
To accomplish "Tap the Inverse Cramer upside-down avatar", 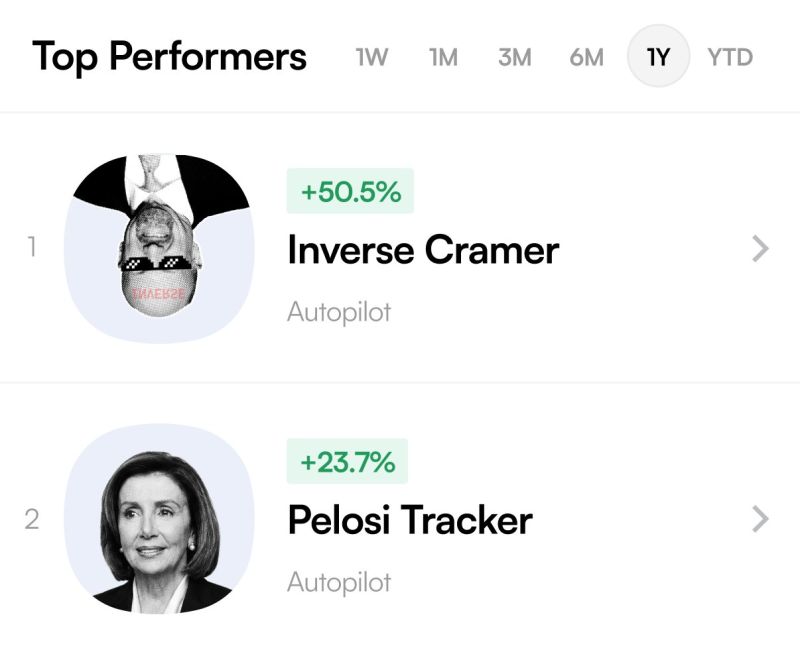I will 159,248.
